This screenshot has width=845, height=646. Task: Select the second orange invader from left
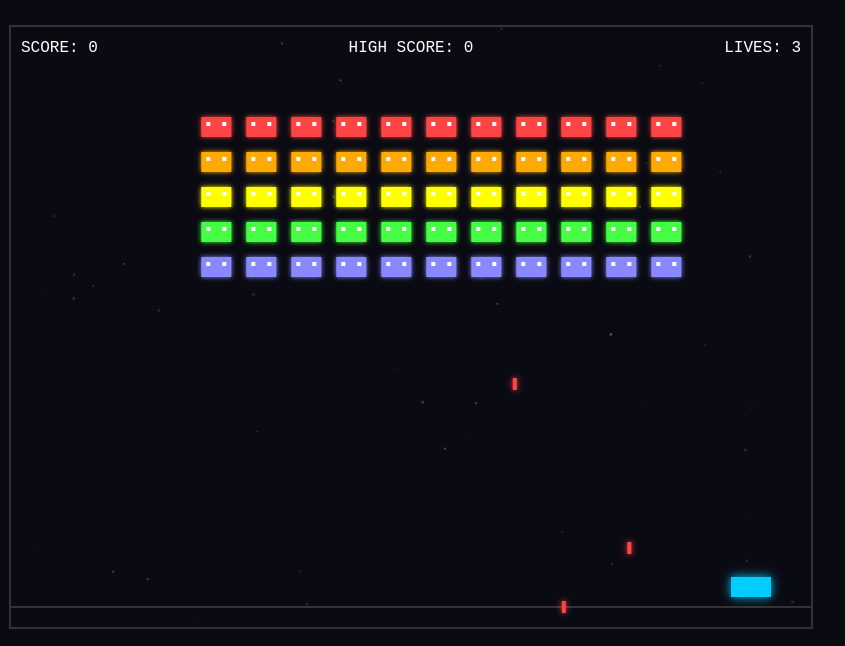point(261,162)
